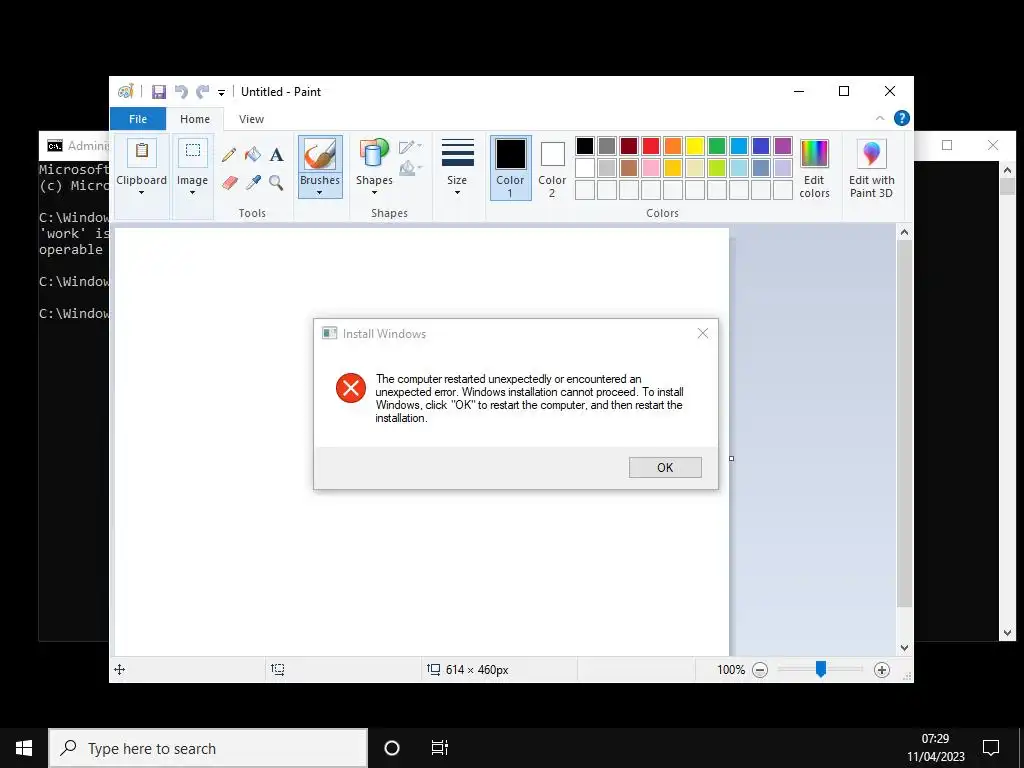Open the File menu
The image size is (1024, 768).
(138, 119)
